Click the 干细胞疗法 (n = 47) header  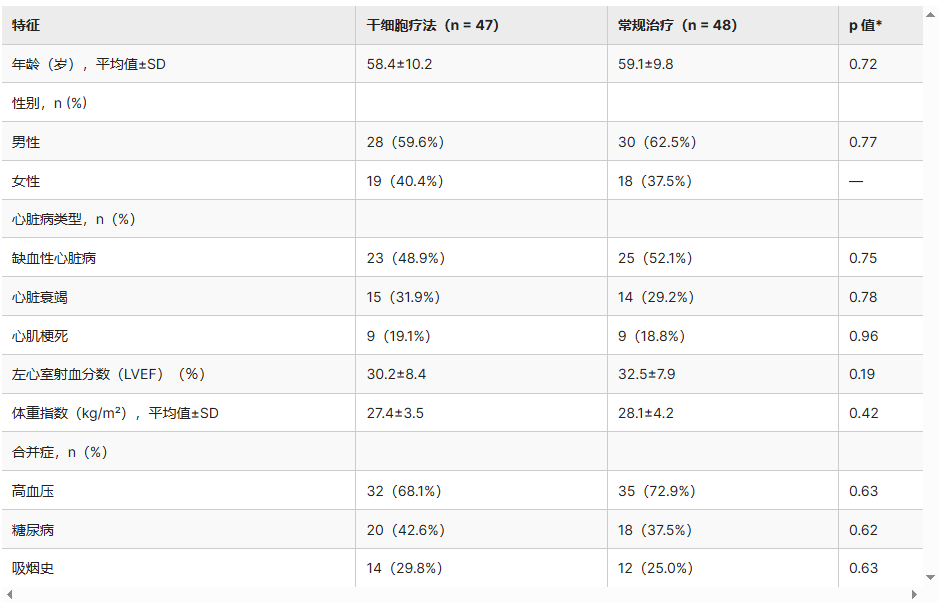click(x=432, y=25)
